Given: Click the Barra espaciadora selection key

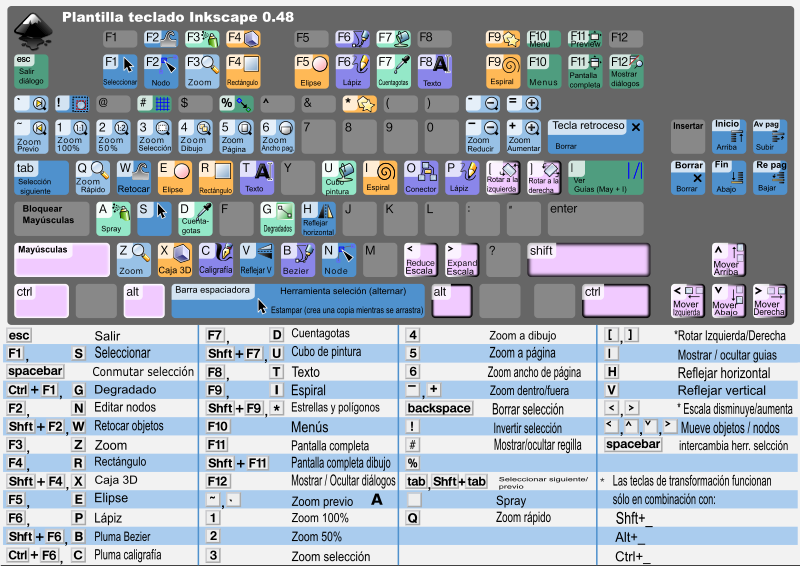Looking at the screenshot, I should pyautogui.click(x=298, y=300).
